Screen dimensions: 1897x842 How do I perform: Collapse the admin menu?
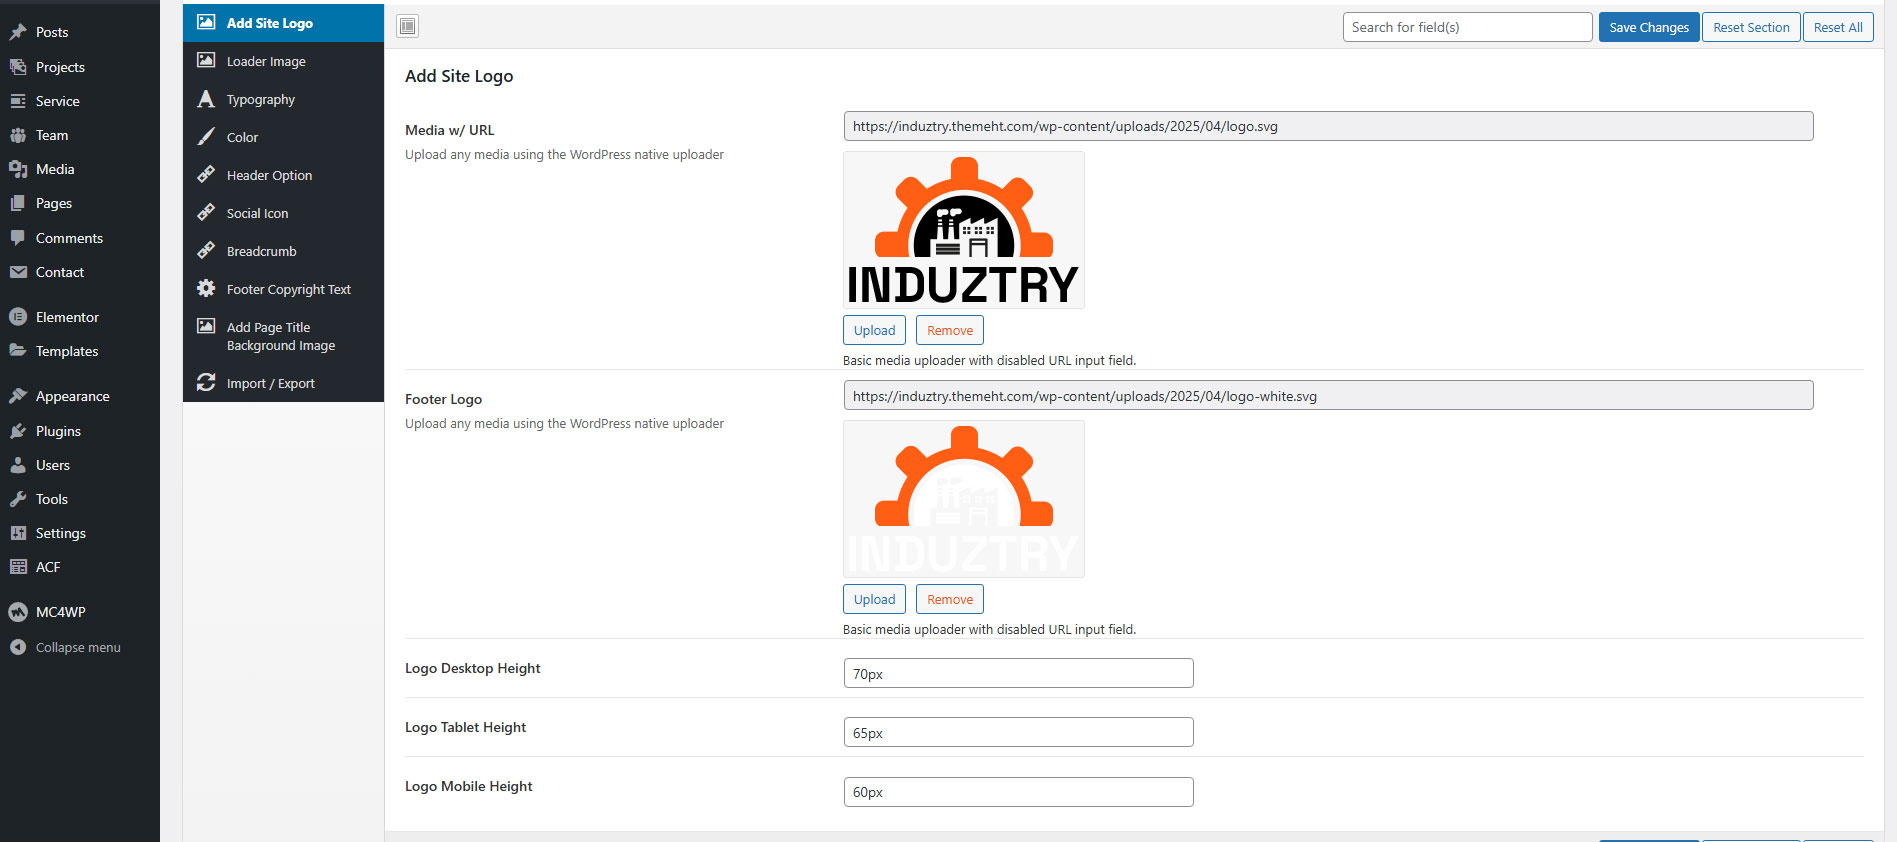77,647
